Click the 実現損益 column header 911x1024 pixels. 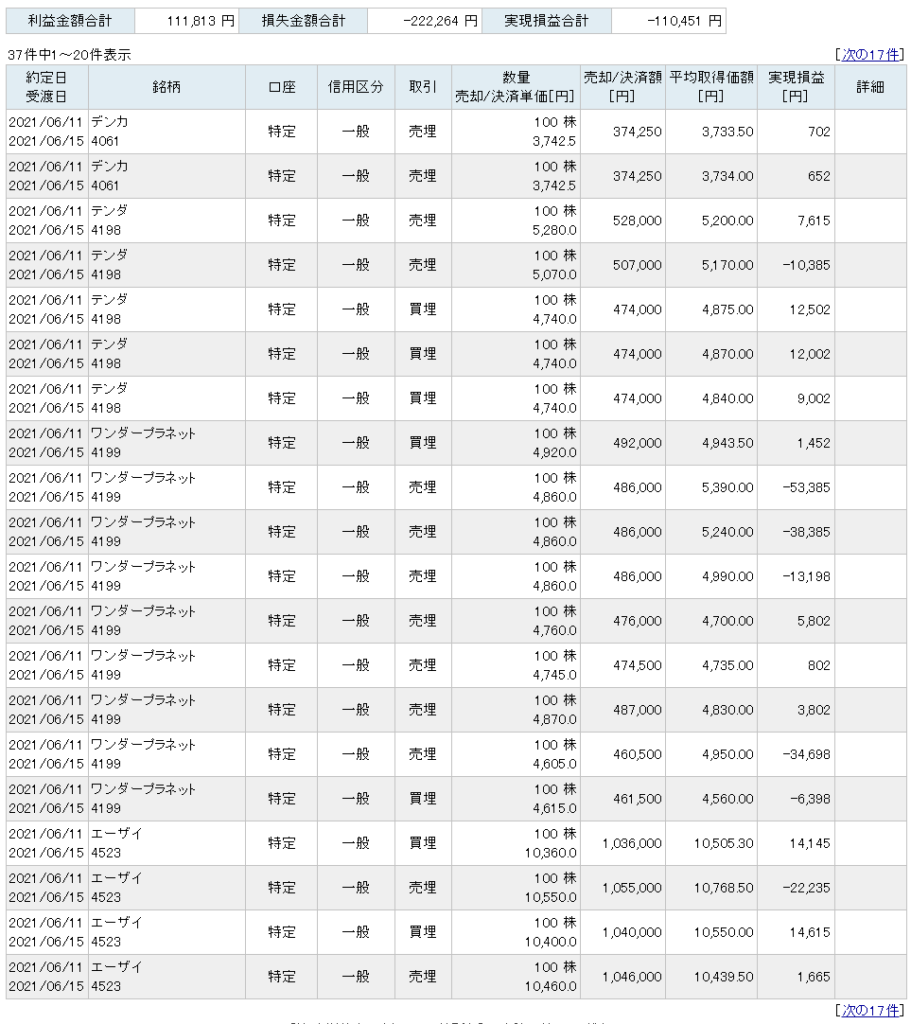(x=795, y=87)
